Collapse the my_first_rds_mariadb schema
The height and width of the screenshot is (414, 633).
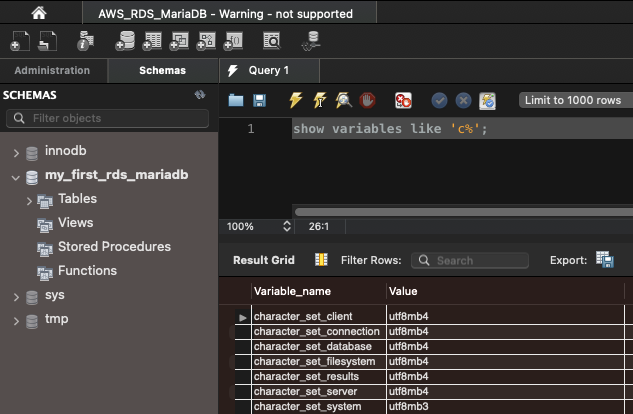coord(16,177)
